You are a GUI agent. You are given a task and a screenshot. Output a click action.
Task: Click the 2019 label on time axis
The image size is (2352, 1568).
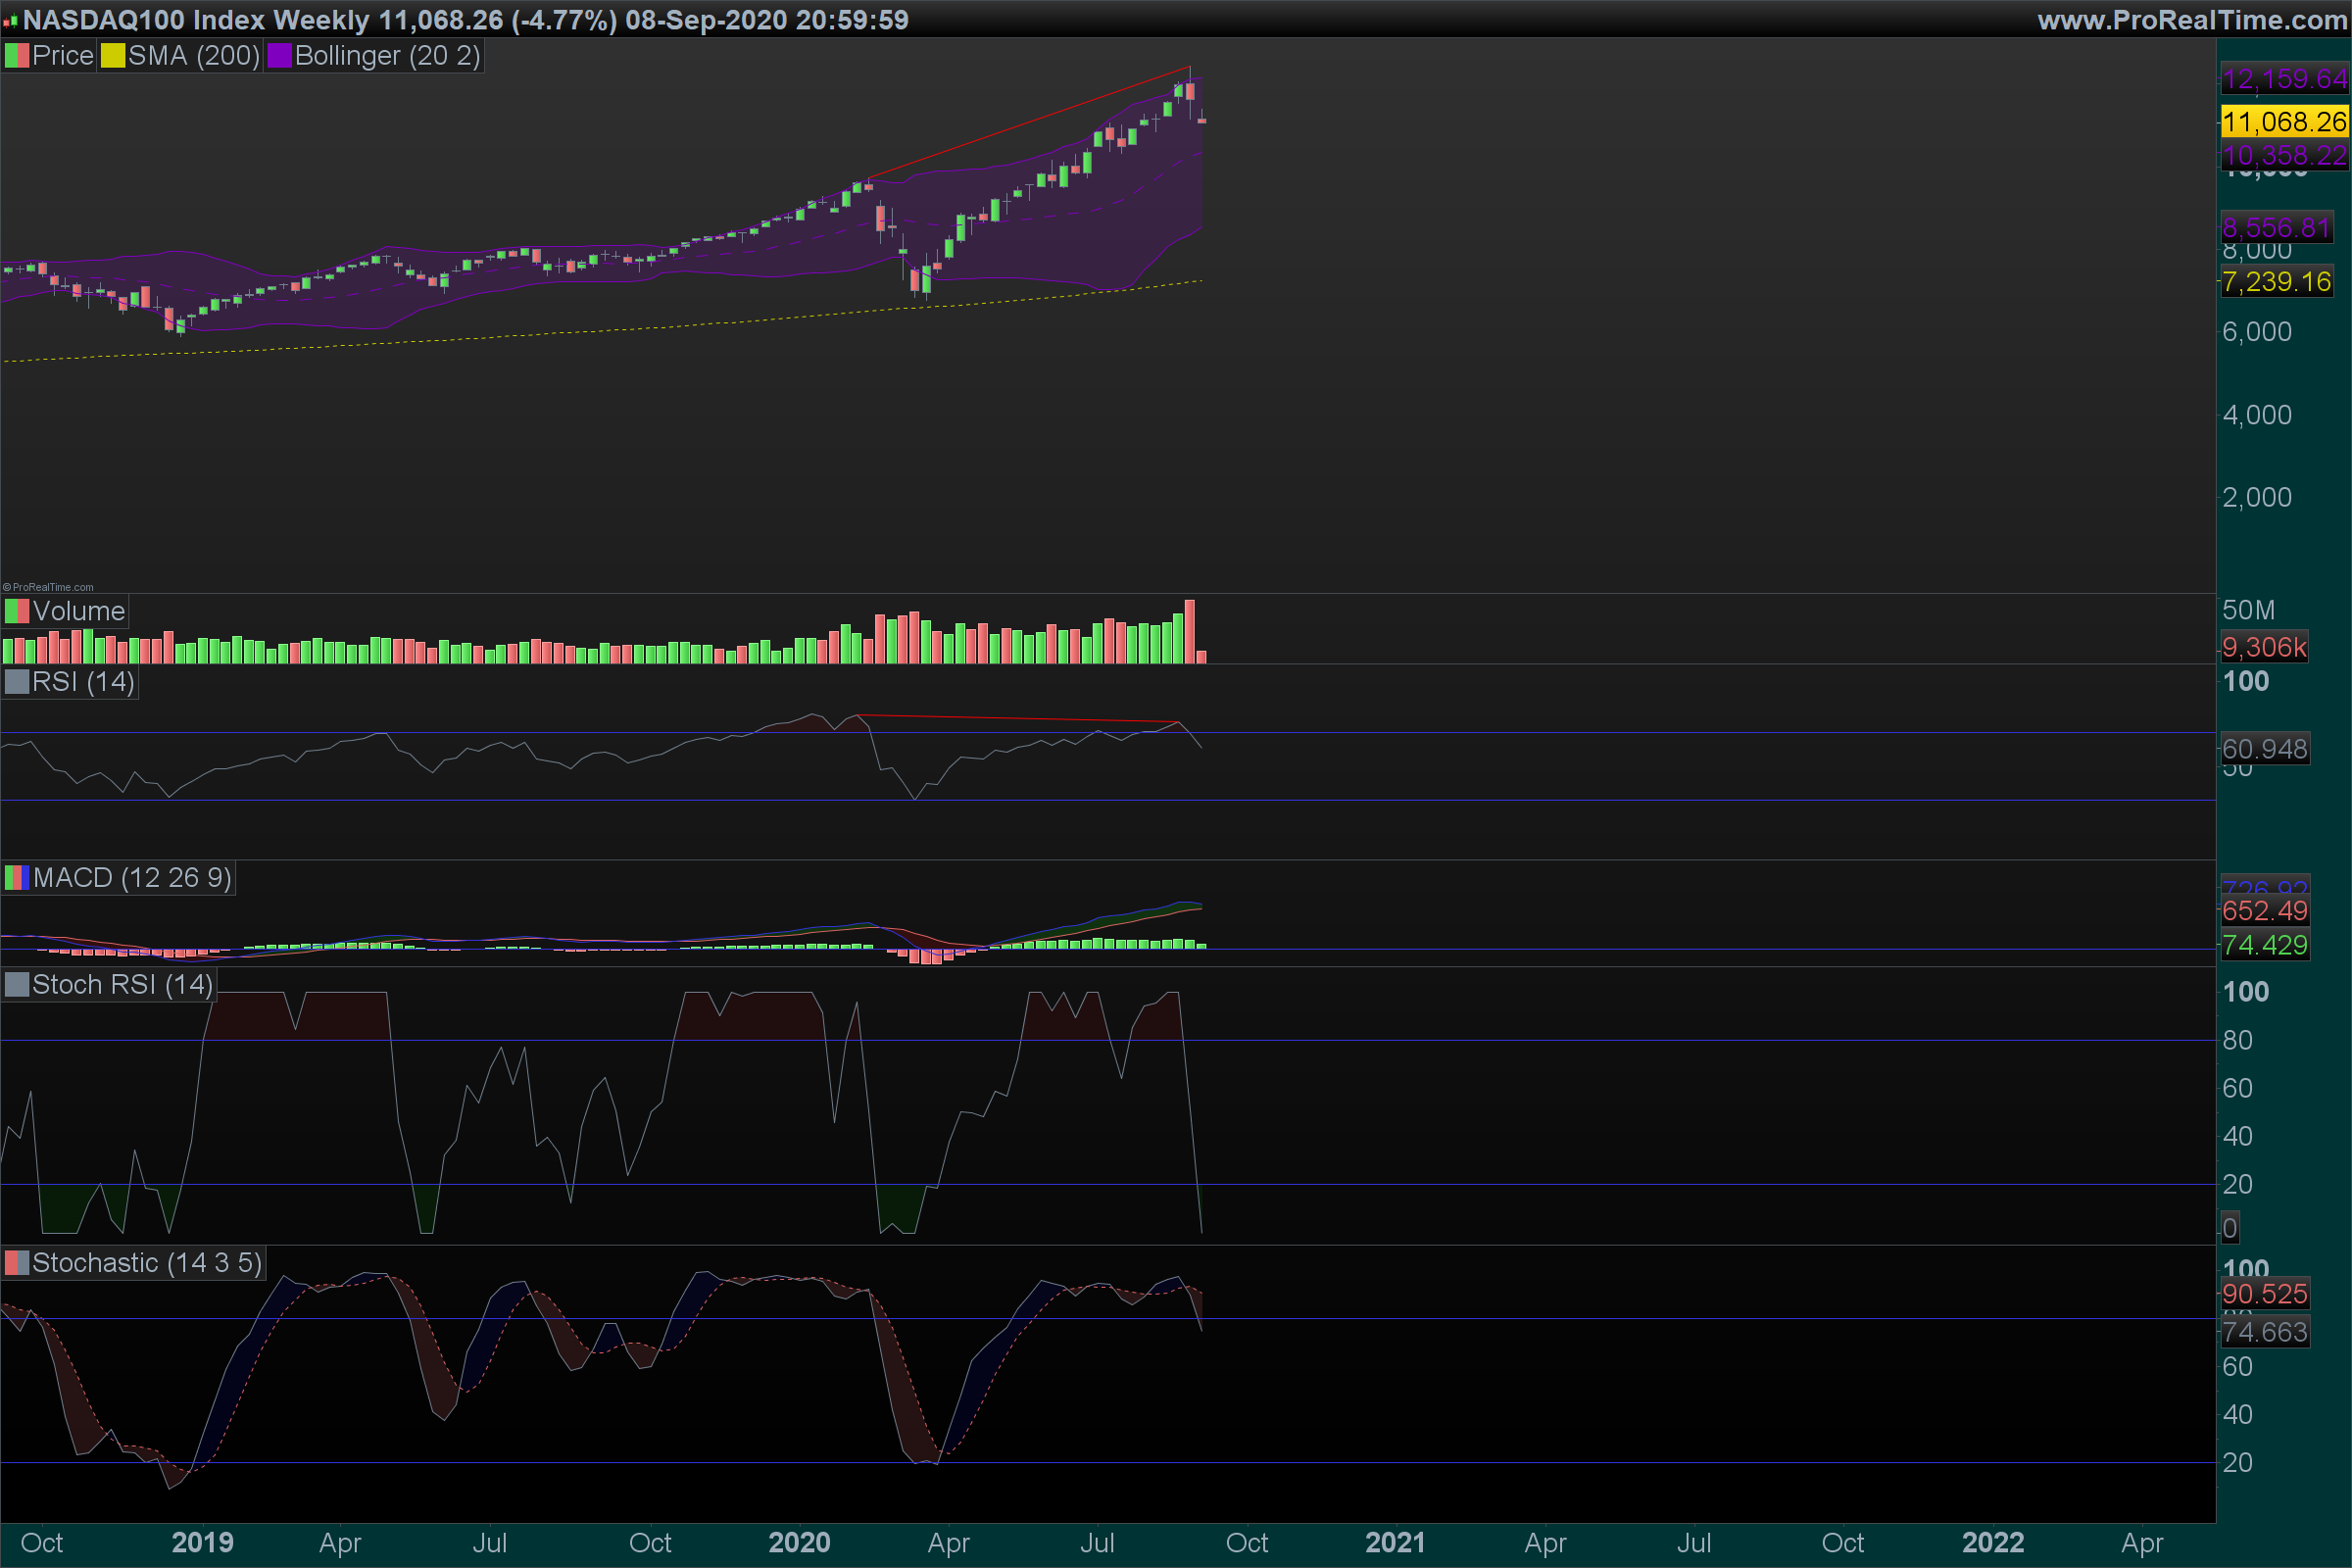202,1542
